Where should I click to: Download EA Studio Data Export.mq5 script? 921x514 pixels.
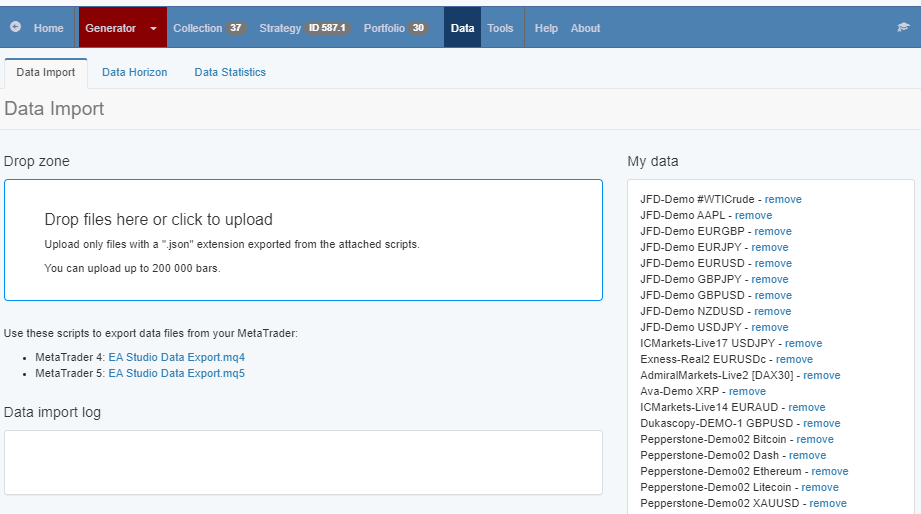click(x=176, y=373)
